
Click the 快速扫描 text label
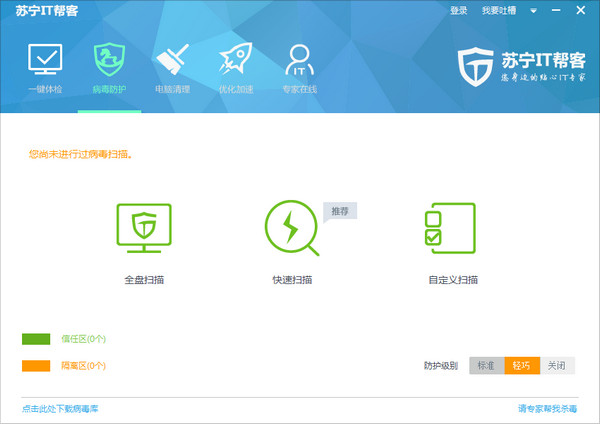pos(292,280)
